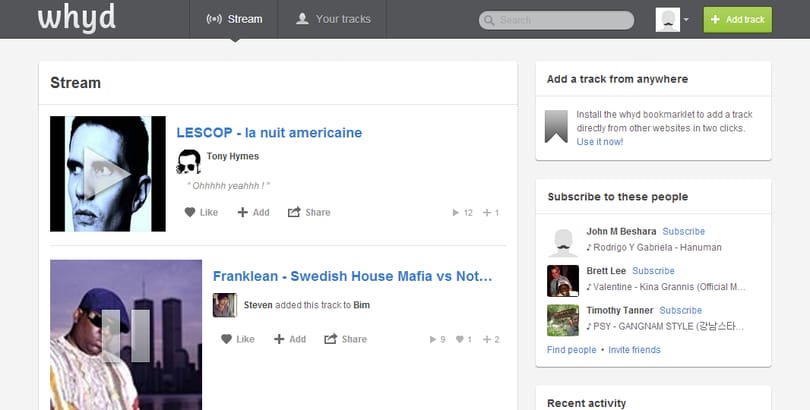Screen dimensions: 810x410
Task: Open the Invite friends link
Action: [634, 350]
